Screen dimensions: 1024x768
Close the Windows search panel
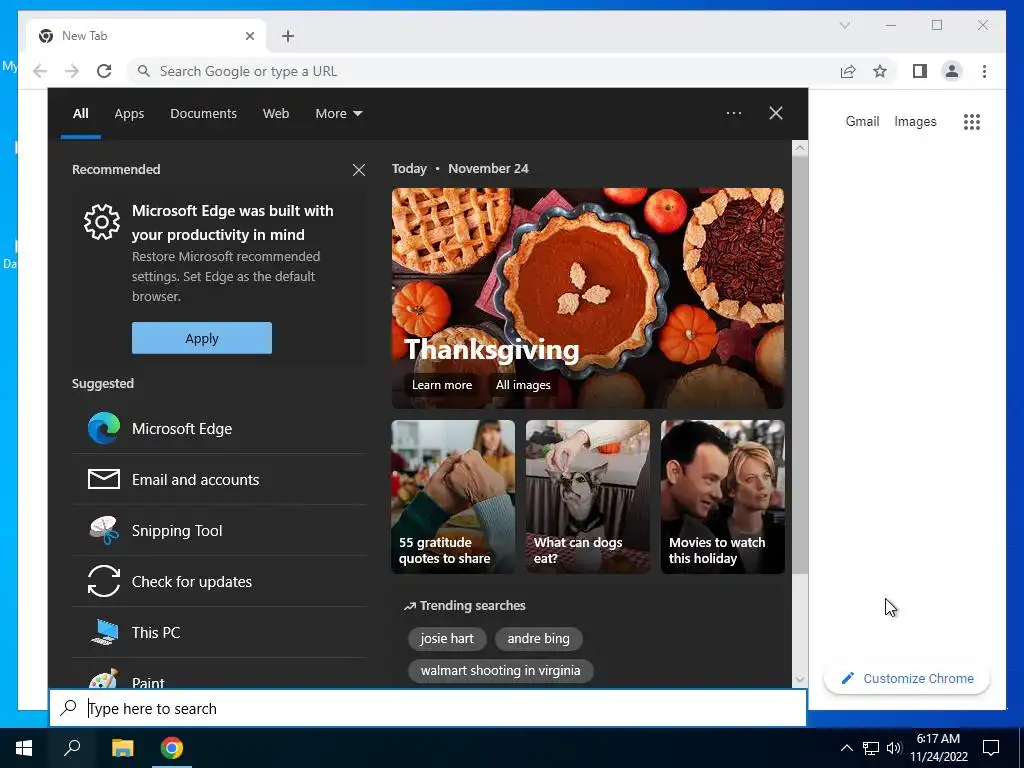(775, 113)
